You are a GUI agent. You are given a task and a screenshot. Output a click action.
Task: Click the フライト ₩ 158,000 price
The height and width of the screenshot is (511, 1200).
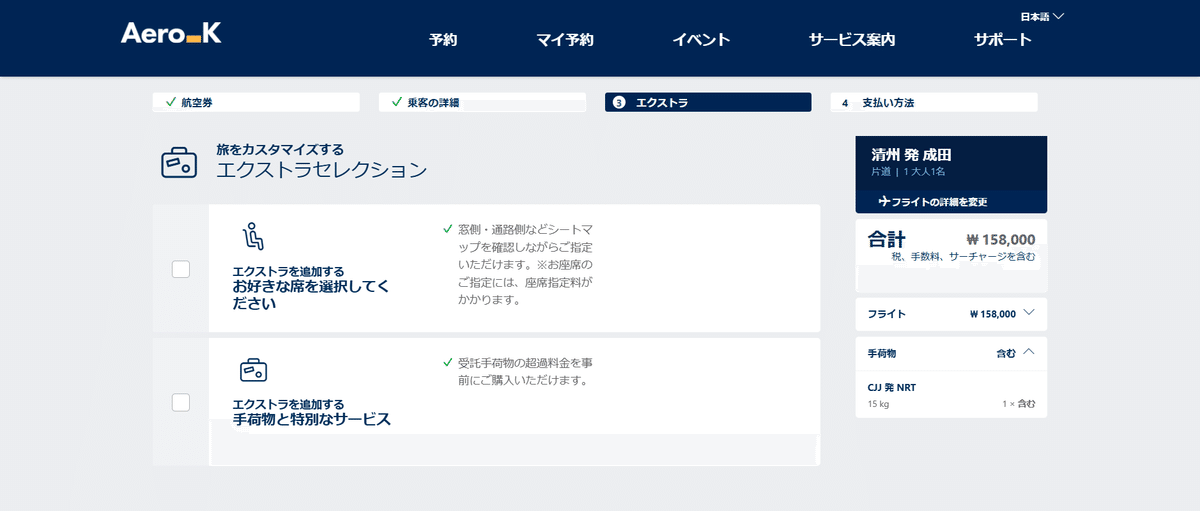click(x=993, y=314)
